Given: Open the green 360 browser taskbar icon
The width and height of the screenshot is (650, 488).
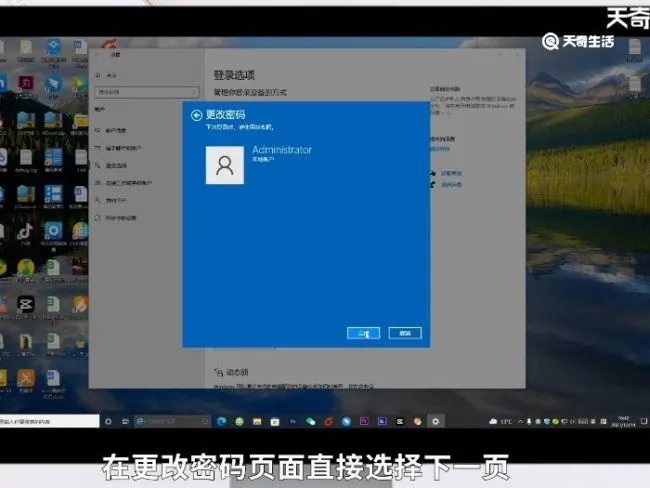Looking at the screenshot, I should pyautogui.click(x=239, y=421).
